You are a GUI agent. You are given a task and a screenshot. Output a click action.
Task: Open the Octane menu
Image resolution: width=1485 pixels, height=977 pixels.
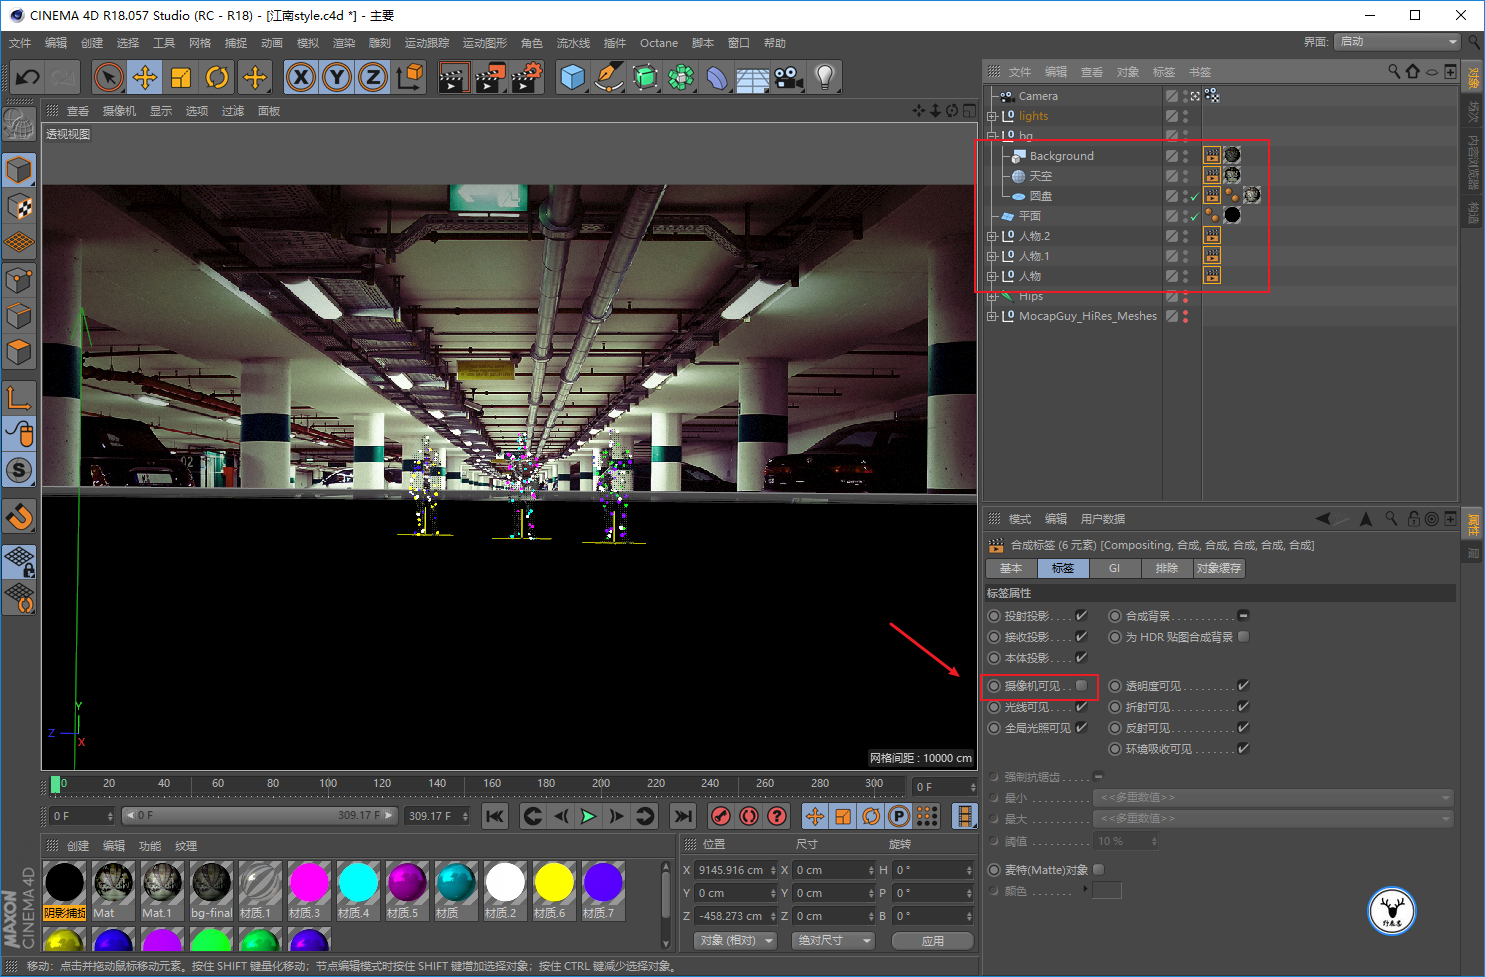point(659,43)
